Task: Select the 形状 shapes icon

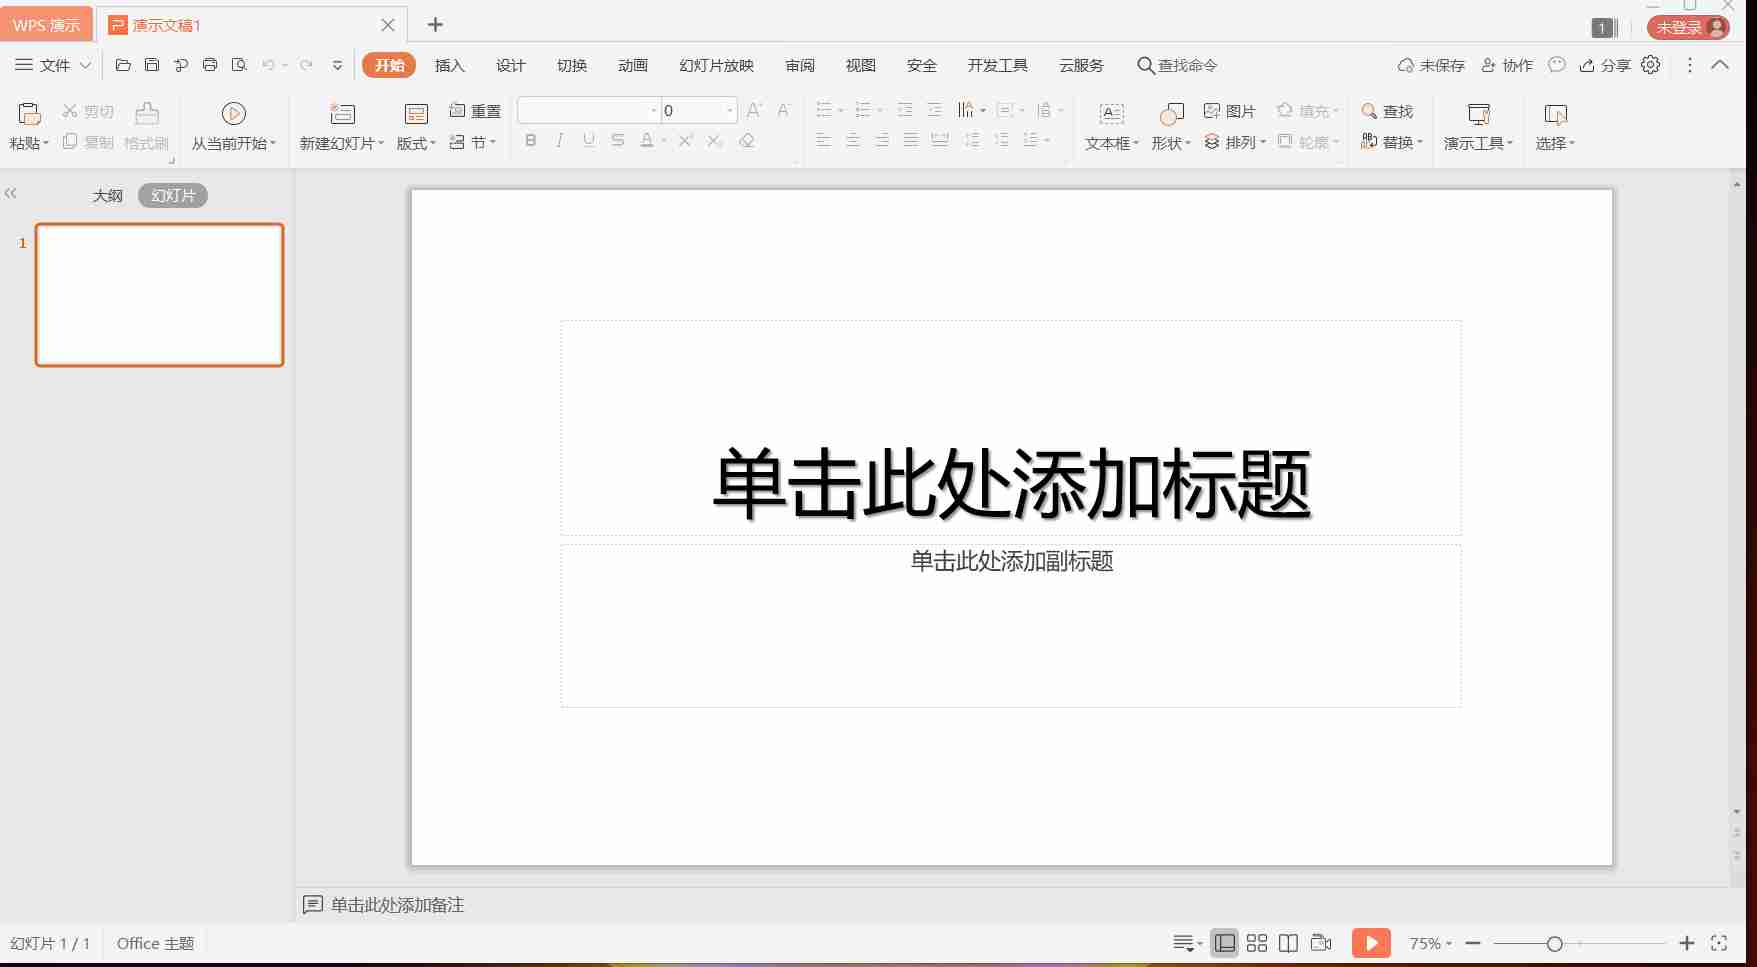Action: click(1171, 114)
